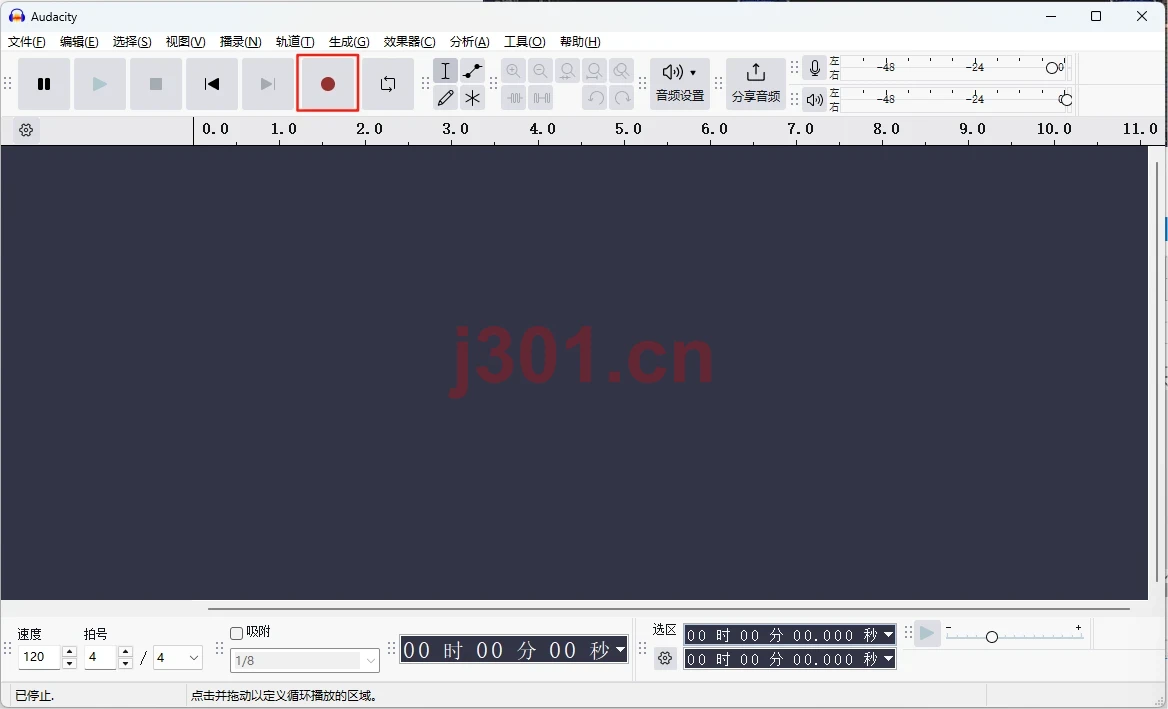The width and height of the screenshot is (1168, 709).
Task: Open the 1/8 snap value dropdown
Action: point(305,661)
